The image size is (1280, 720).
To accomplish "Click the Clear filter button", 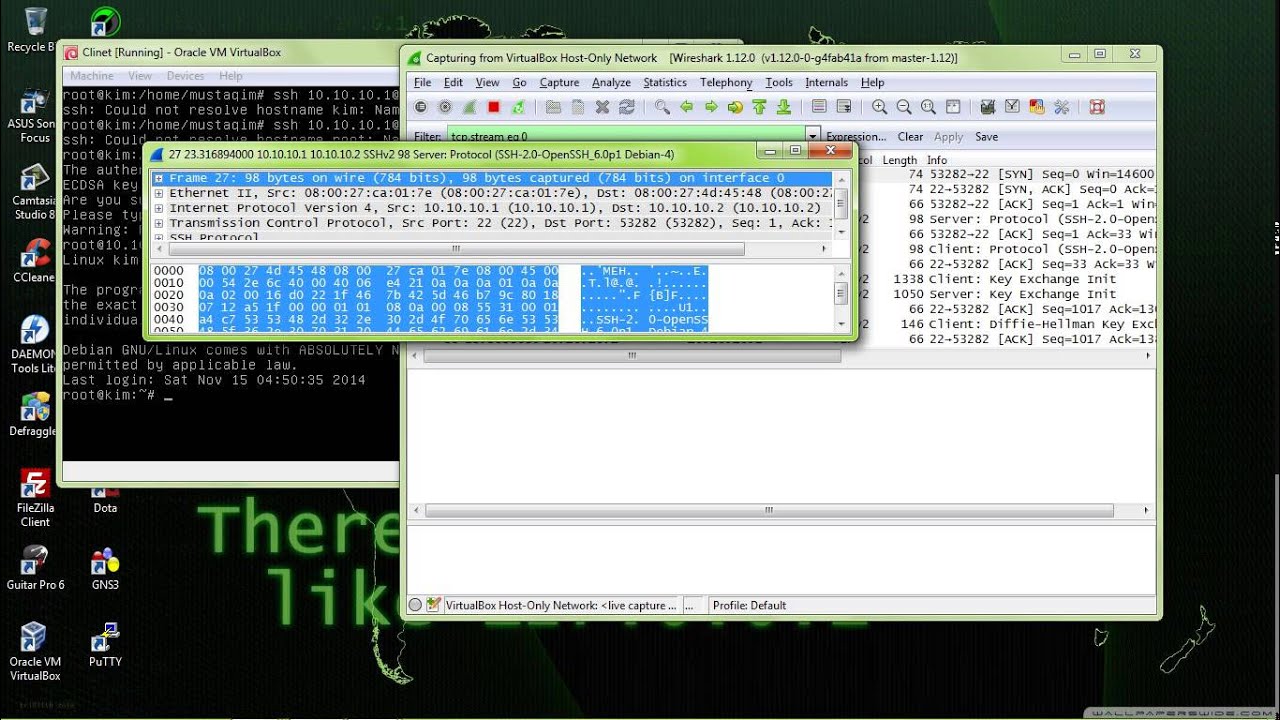I will [910, 137].
